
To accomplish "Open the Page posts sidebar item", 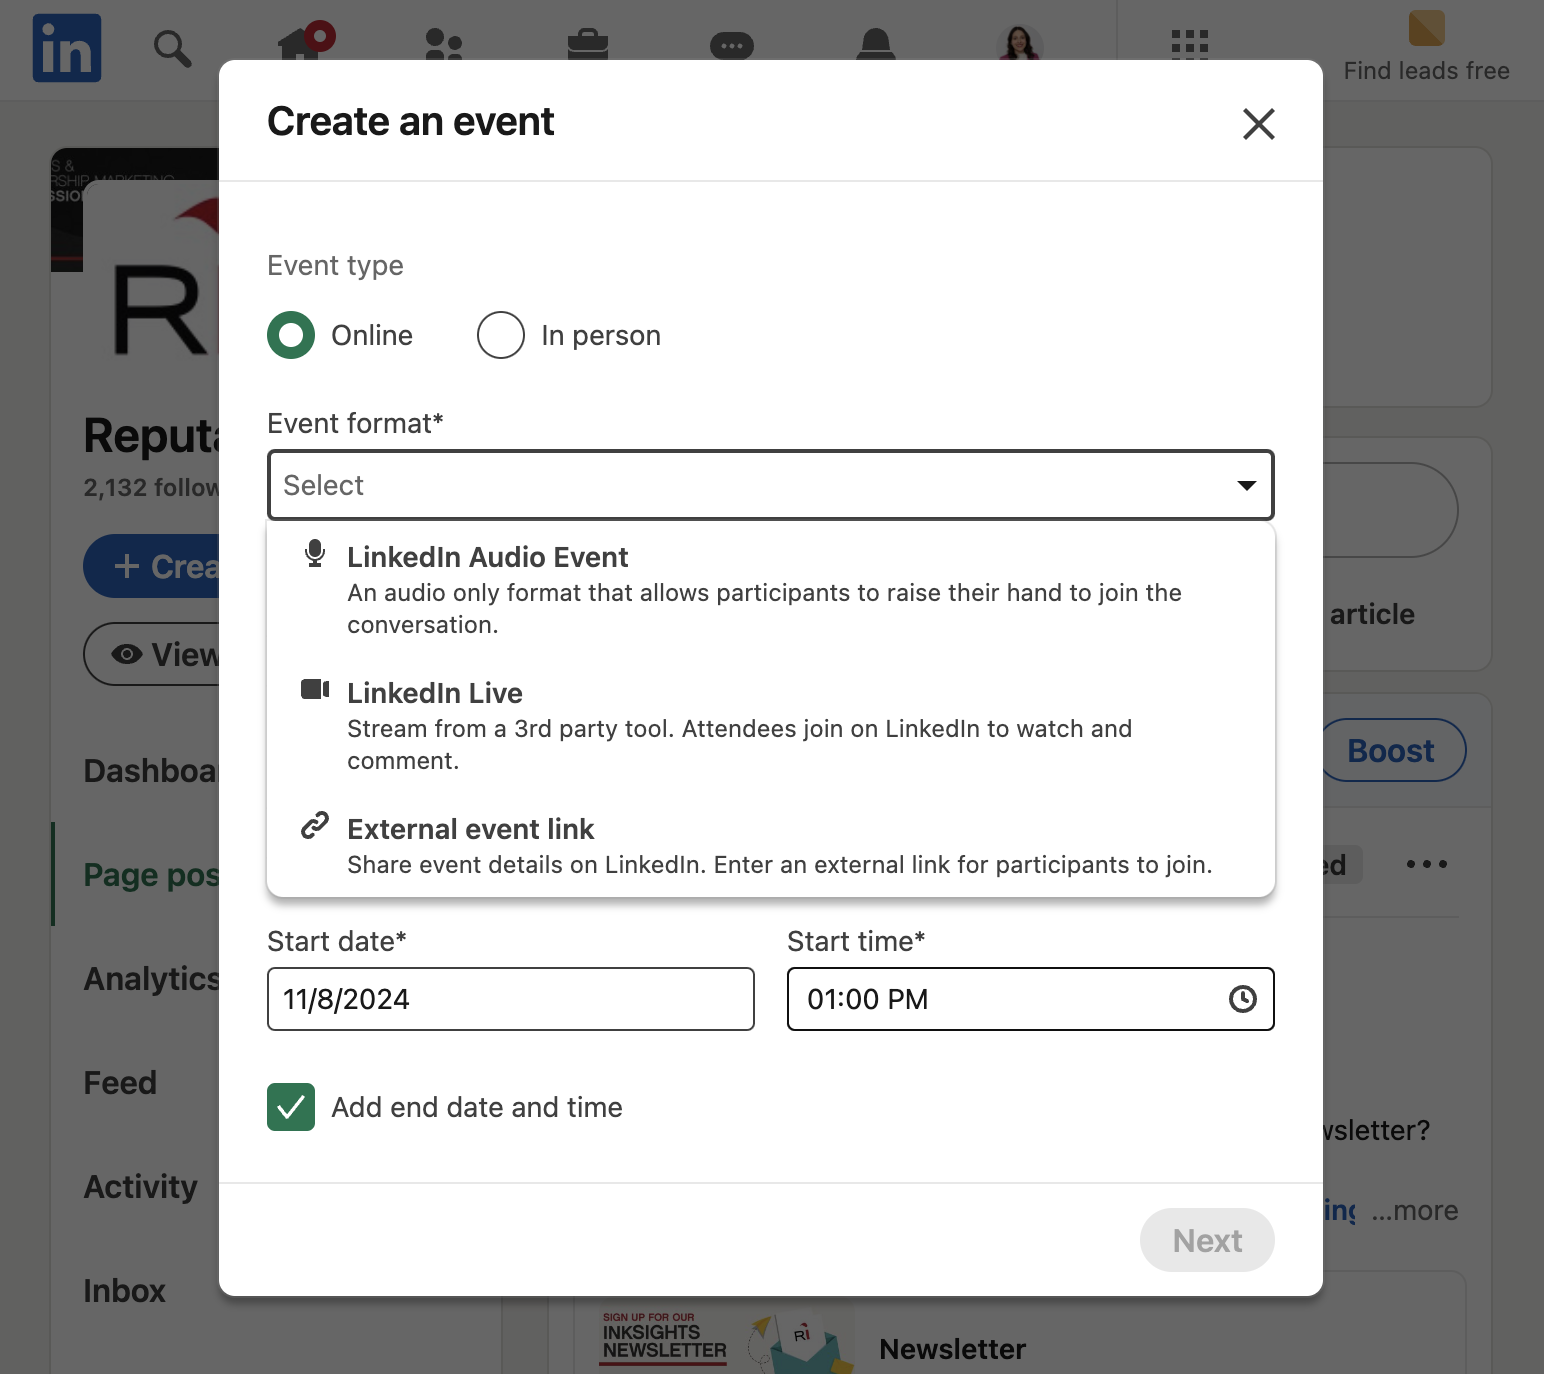I will click(152, 875).
